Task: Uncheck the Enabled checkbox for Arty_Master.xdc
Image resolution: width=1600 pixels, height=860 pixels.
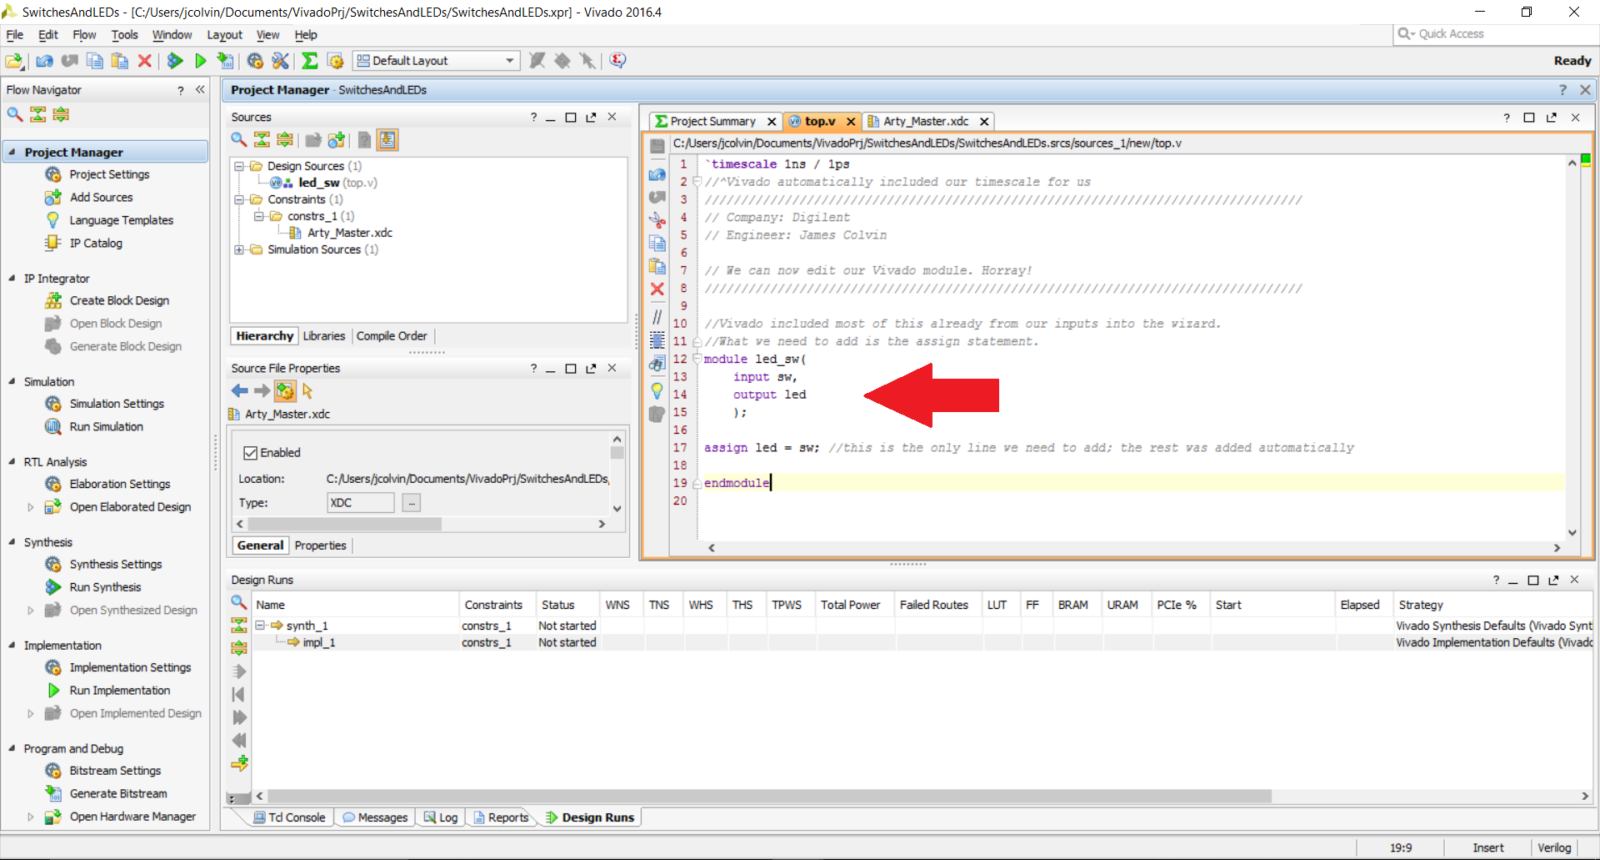Action: click(x=251, y=453)
